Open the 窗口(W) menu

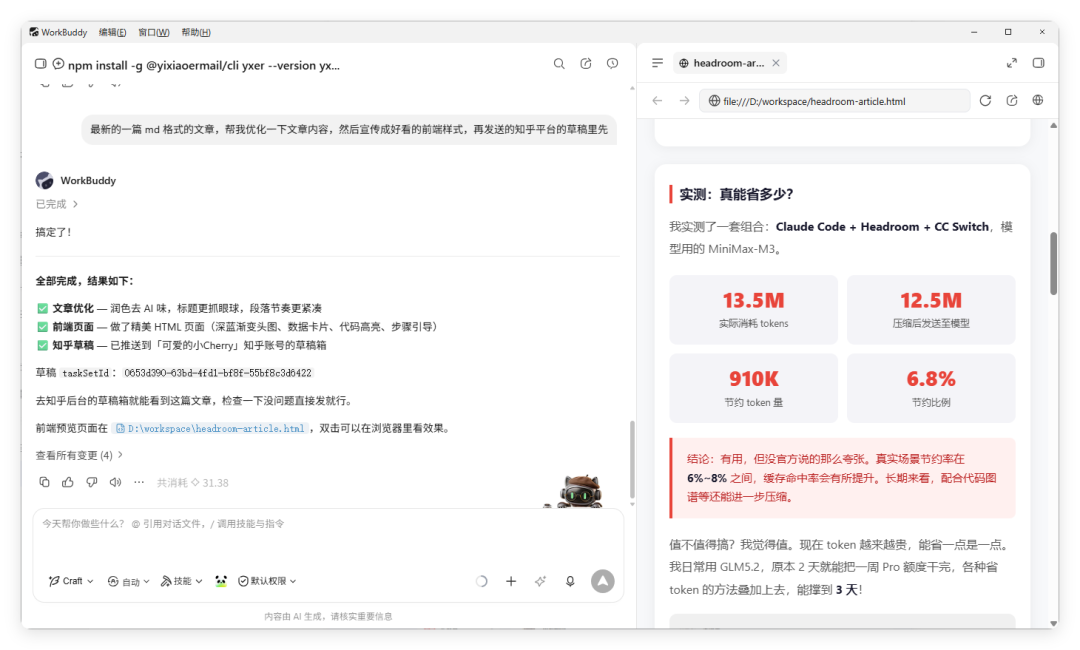(154, 32)
